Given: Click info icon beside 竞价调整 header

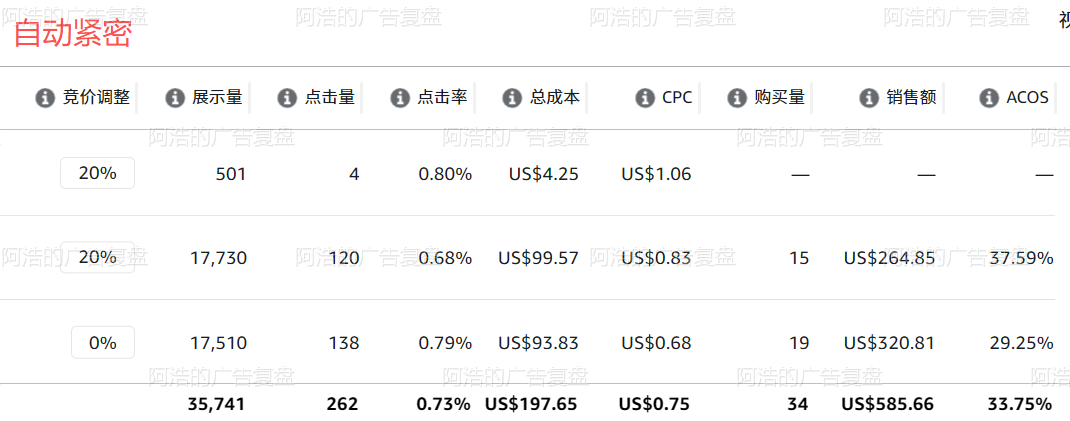Looking at the screenshot, I should tap(45, 98).
